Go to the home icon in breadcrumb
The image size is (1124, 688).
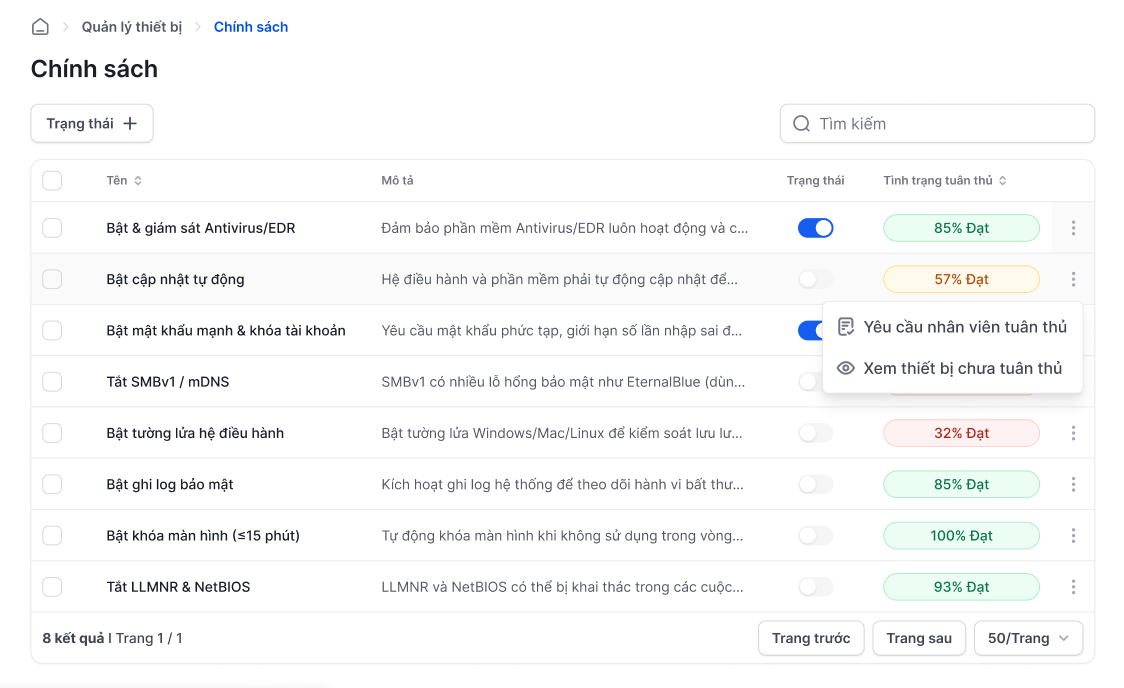pos(40,27)
